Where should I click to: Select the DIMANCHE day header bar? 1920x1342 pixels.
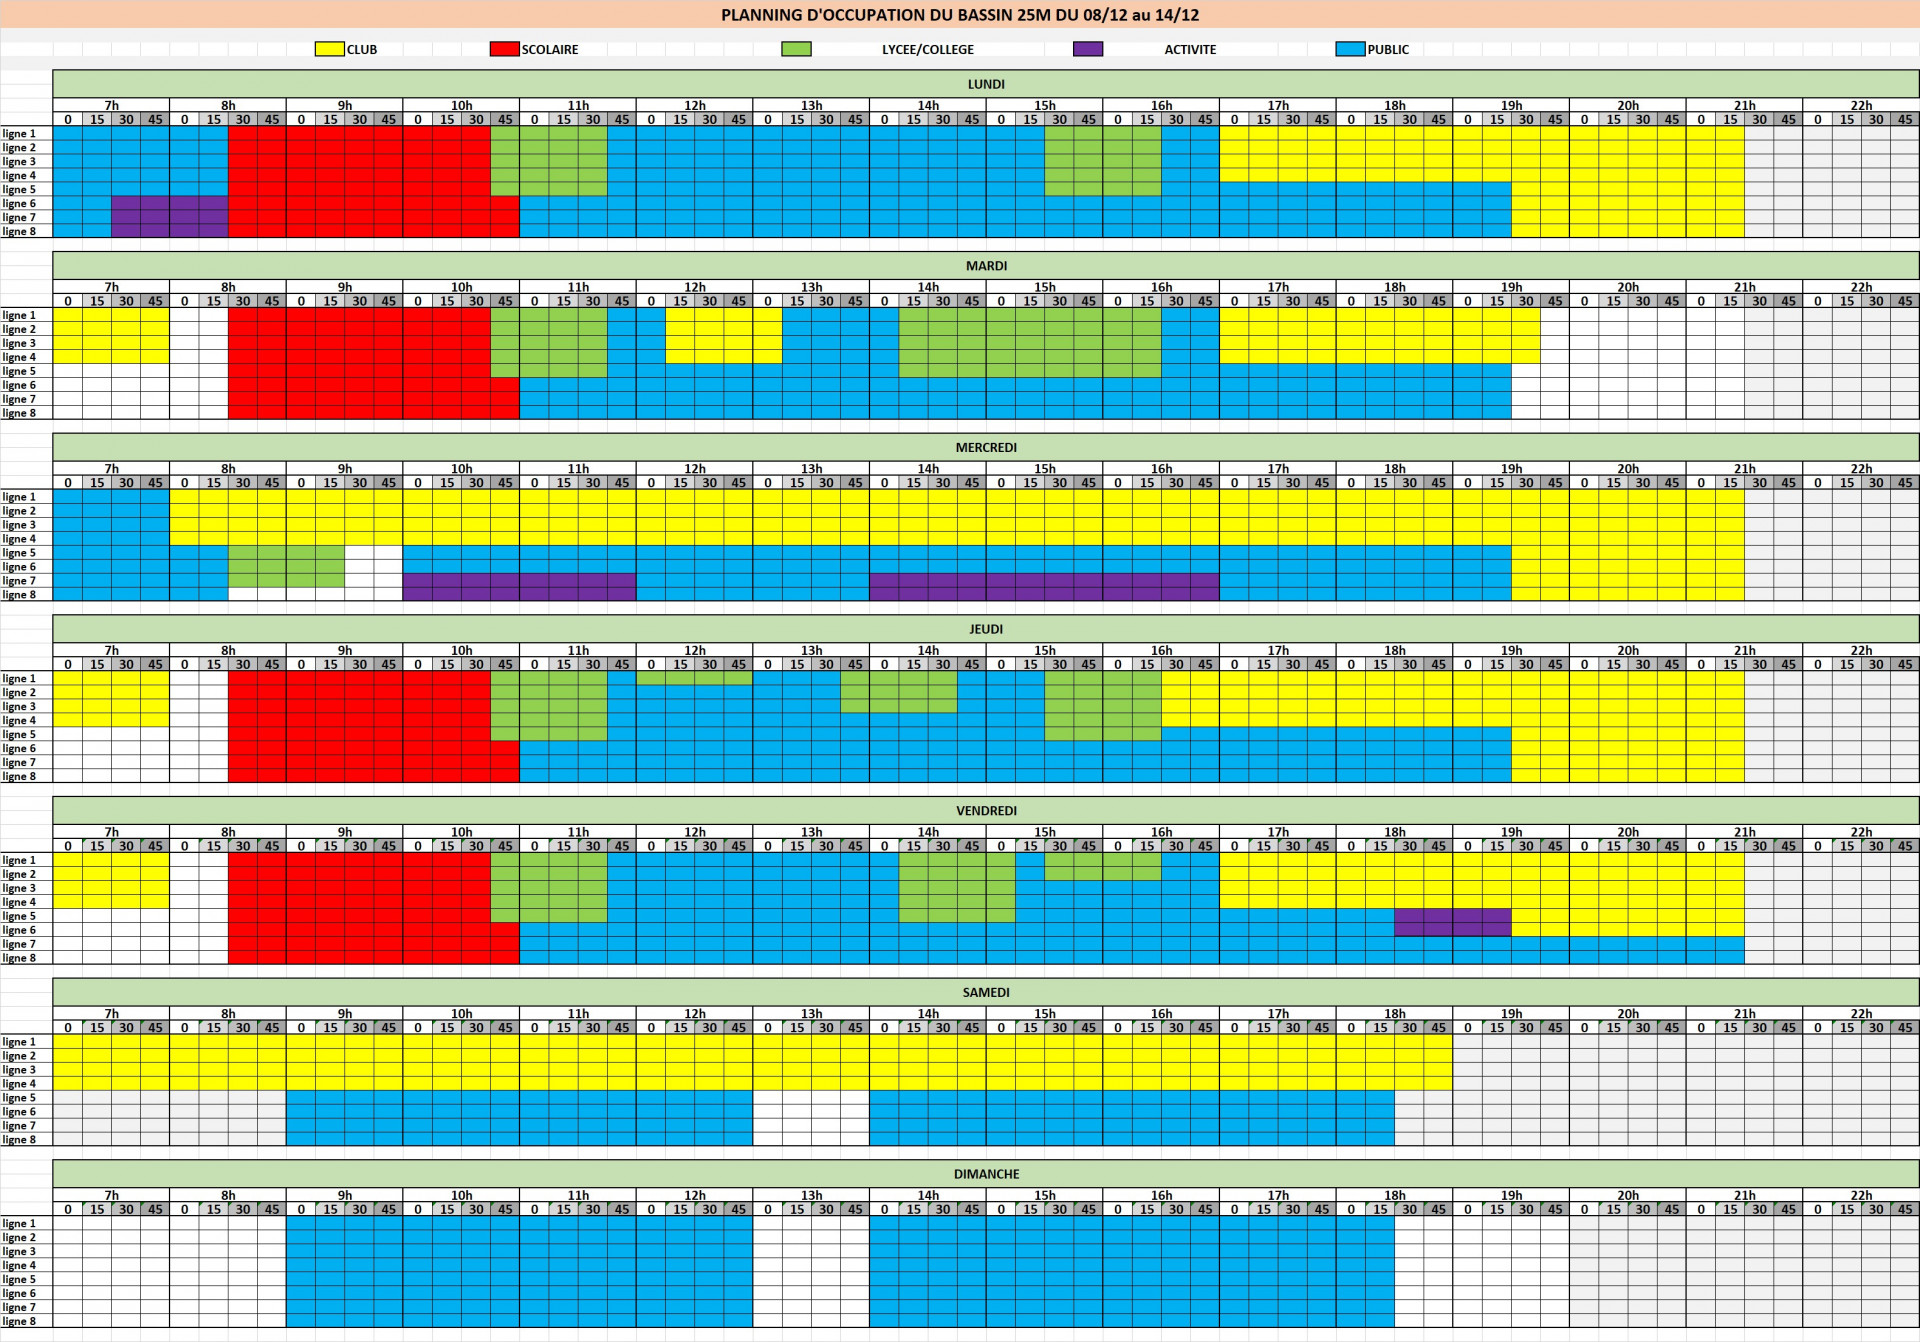pyautogui.click(x=985, y=1174)
